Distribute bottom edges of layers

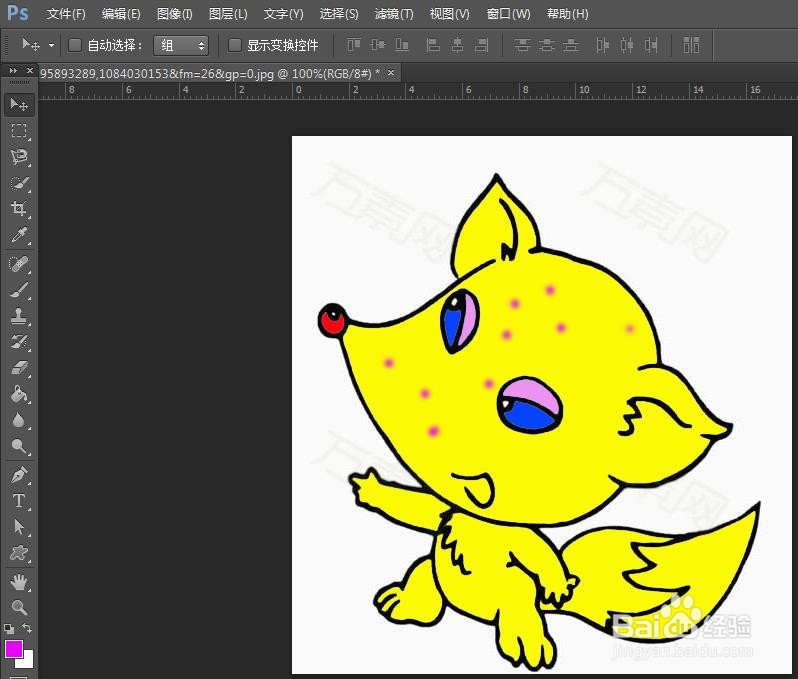tap(571, 45)
